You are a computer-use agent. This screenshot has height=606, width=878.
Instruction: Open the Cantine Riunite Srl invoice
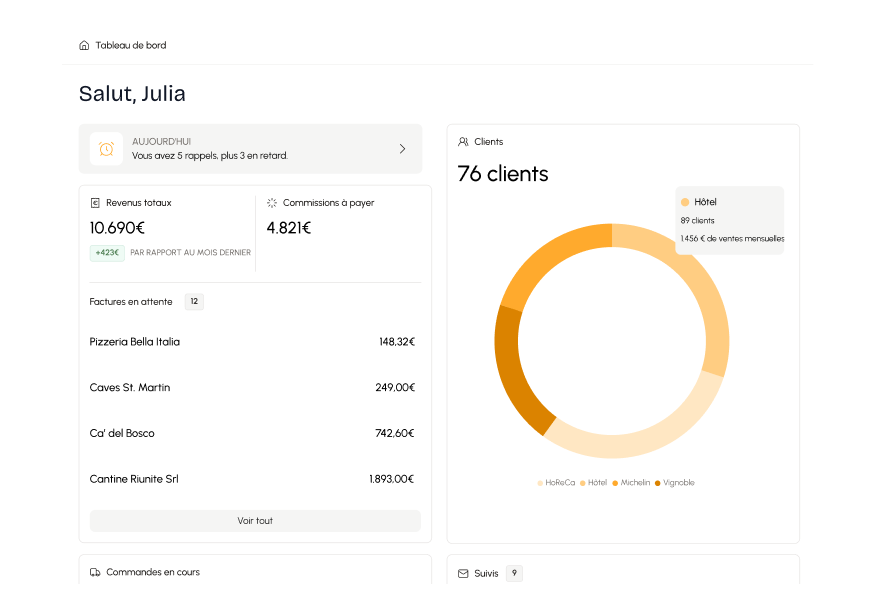252,480
